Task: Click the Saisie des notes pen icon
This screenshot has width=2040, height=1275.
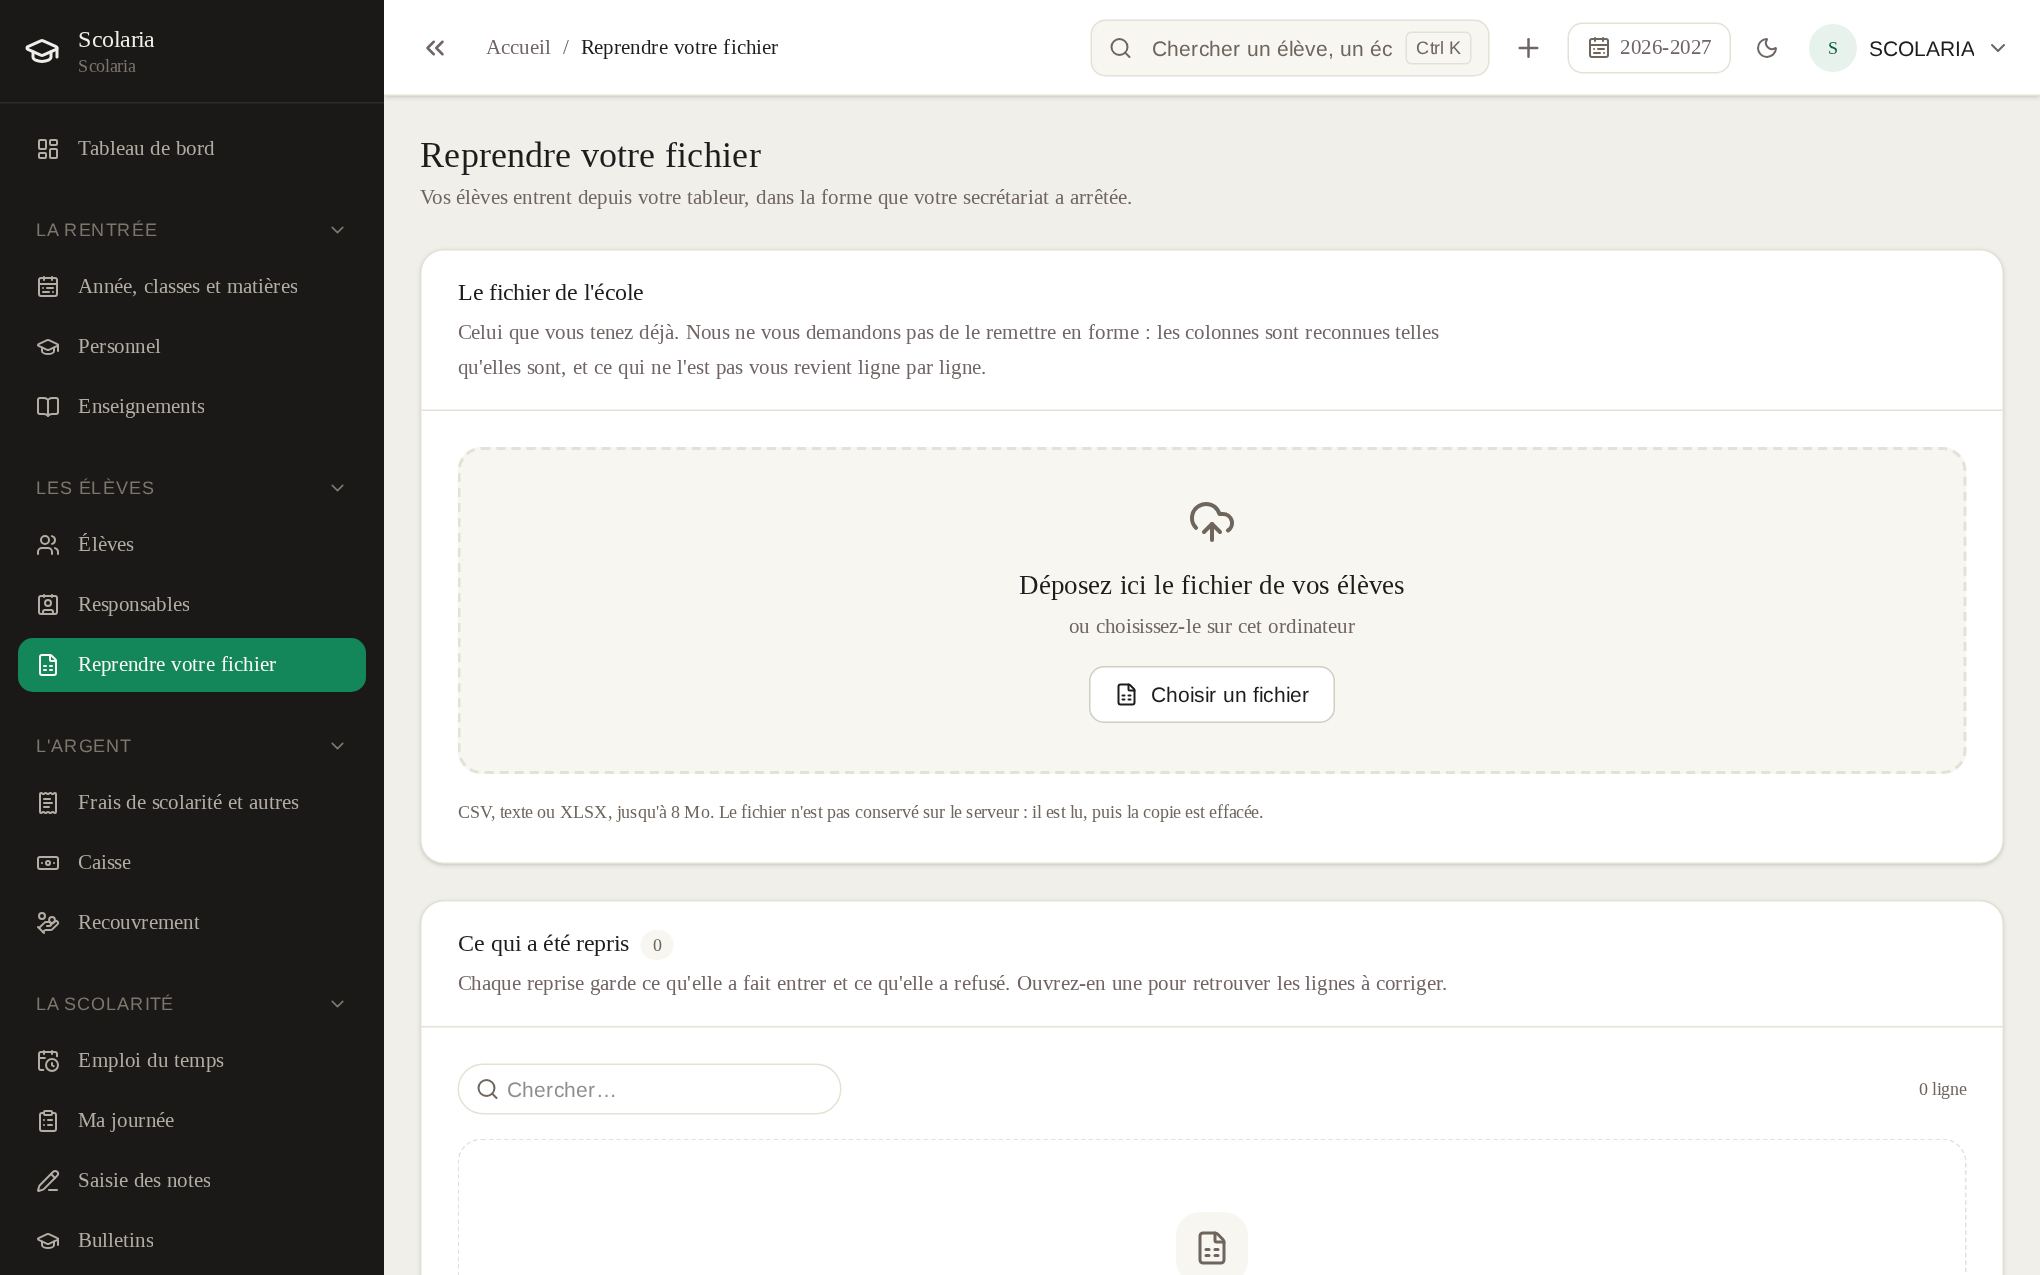Action: click(48, 1181)
